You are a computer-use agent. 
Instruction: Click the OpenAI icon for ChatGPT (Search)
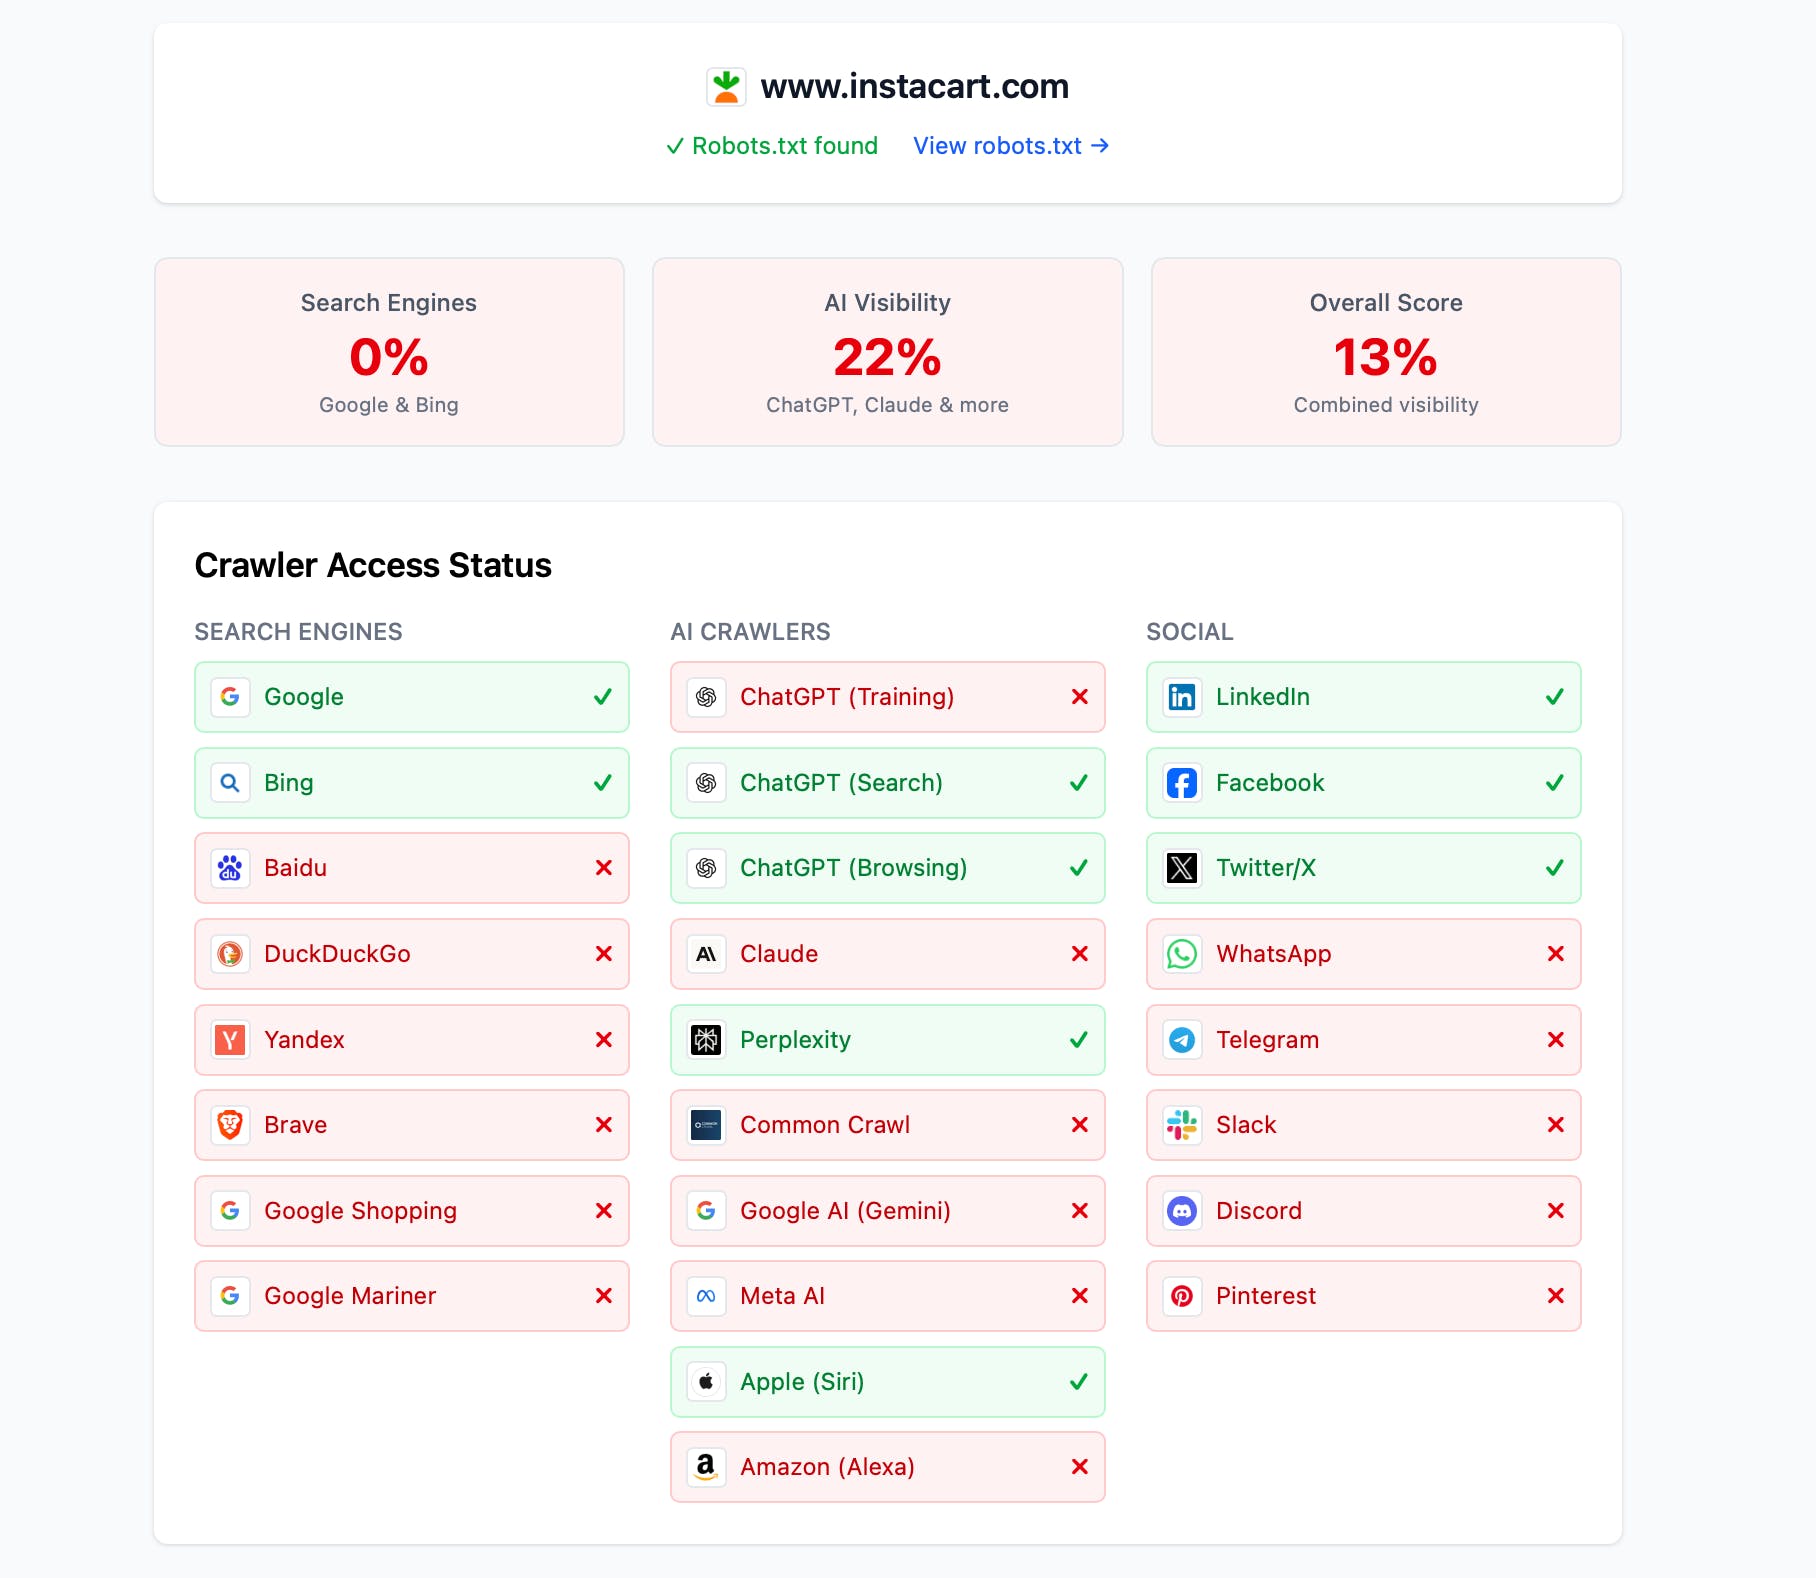[x=706, y=783]
